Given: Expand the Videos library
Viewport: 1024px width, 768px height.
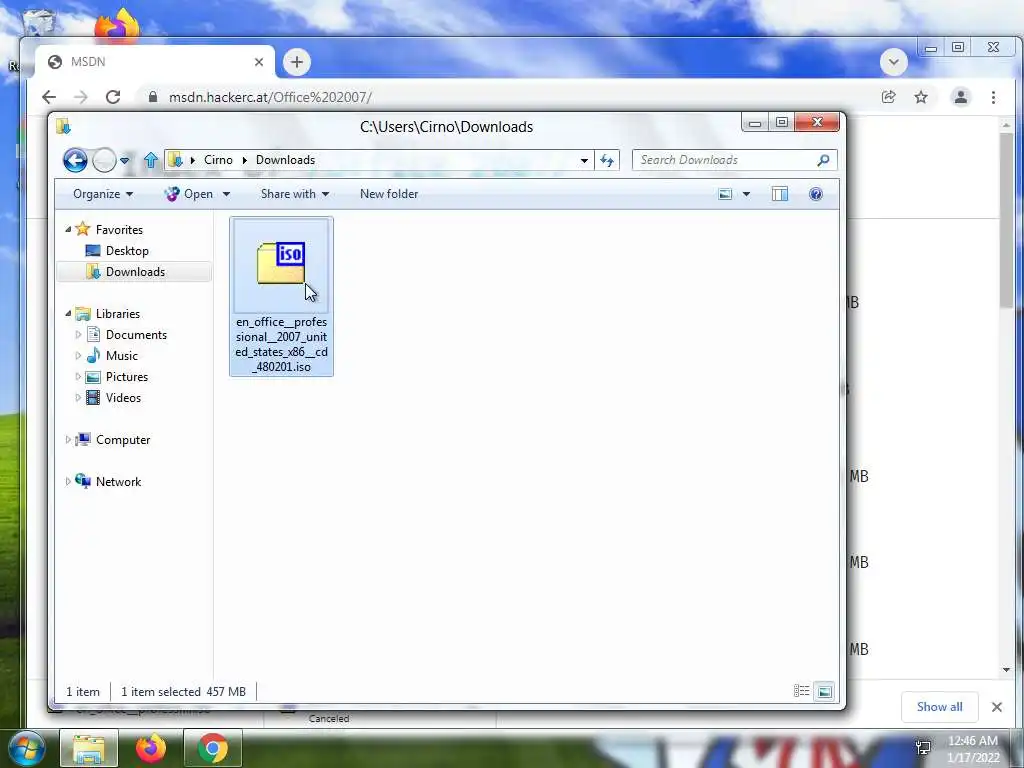Looking at the screenshot, I should tap(78, 398).
